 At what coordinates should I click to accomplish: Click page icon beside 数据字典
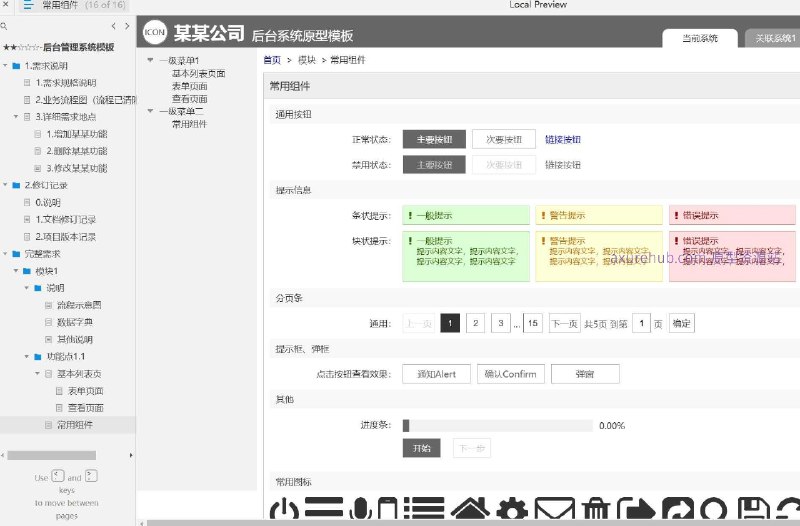[48, 322]
